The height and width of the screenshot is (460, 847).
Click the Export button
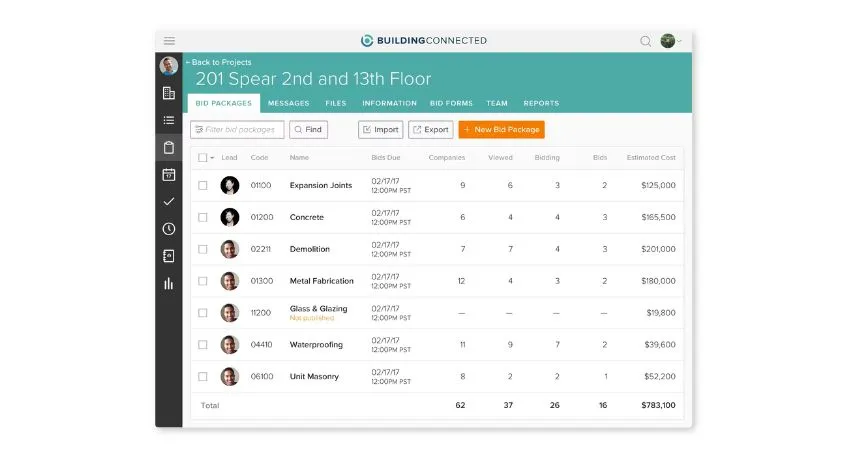pos(431,130)
